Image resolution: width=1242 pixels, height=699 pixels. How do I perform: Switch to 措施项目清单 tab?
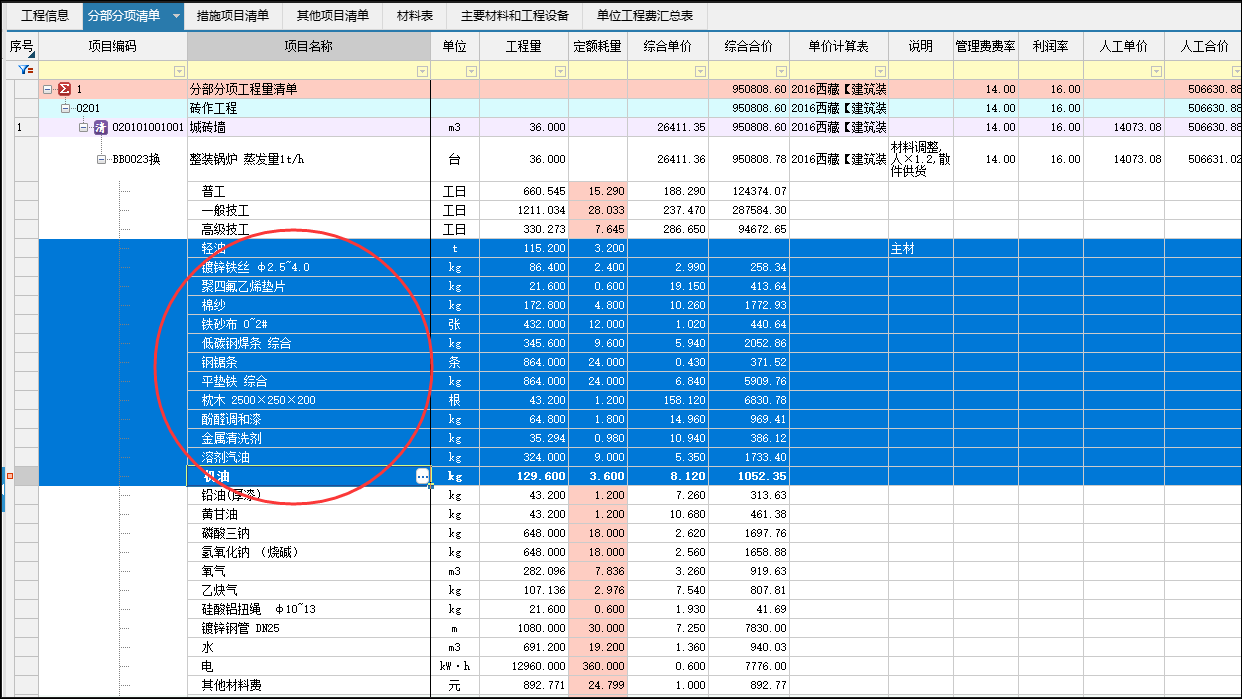233,17
